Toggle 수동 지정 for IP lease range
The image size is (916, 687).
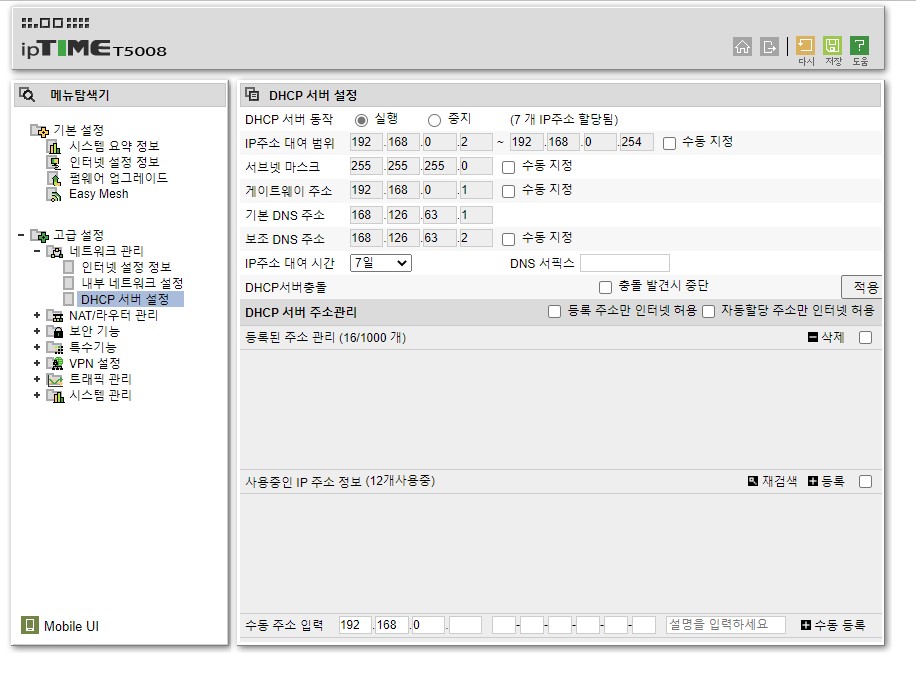click(x=669, y=143)
